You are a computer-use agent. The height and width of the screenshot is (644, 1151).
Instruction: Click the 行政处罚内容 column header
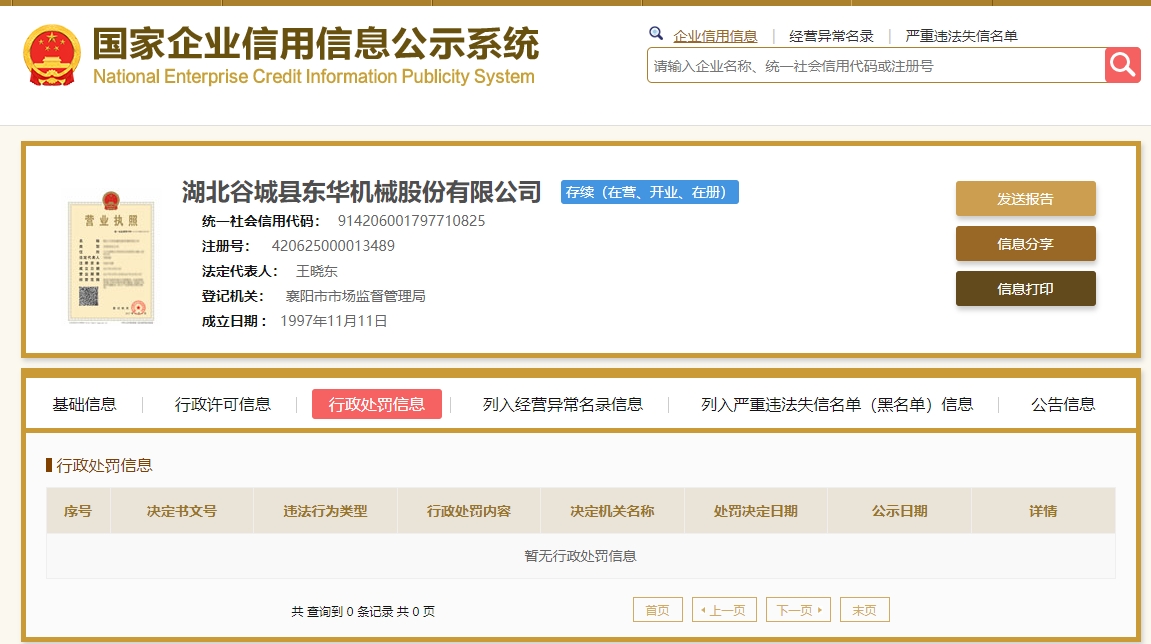tap(468, 510)
